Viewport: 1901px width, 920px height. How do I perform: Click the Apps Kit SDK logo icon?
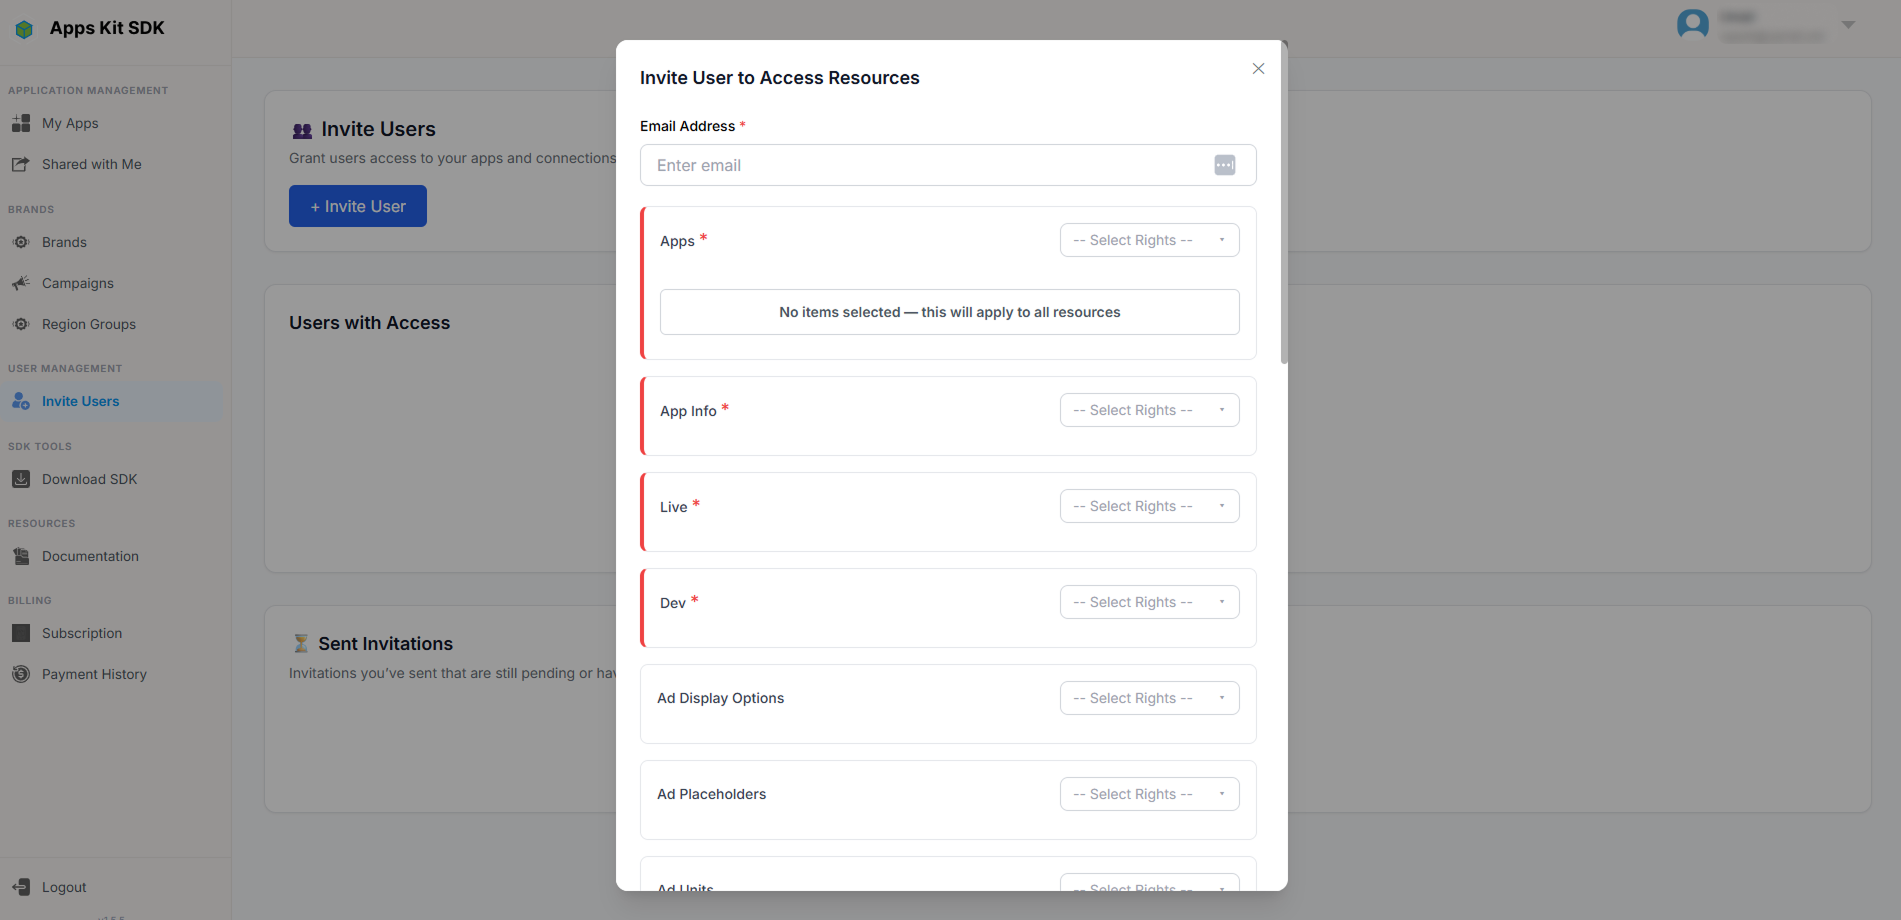tap(24, 29)
